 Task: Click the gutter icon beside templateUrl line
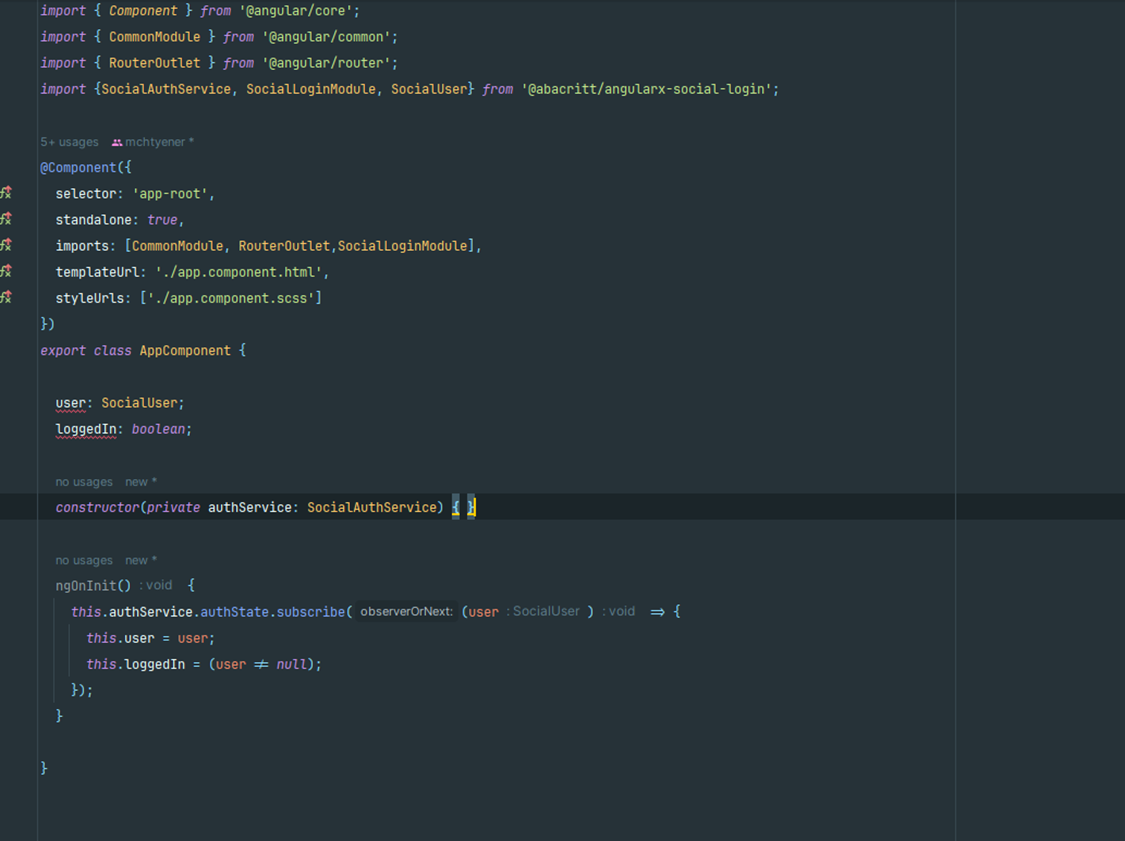pyautogui.click(x=6, y=271)
